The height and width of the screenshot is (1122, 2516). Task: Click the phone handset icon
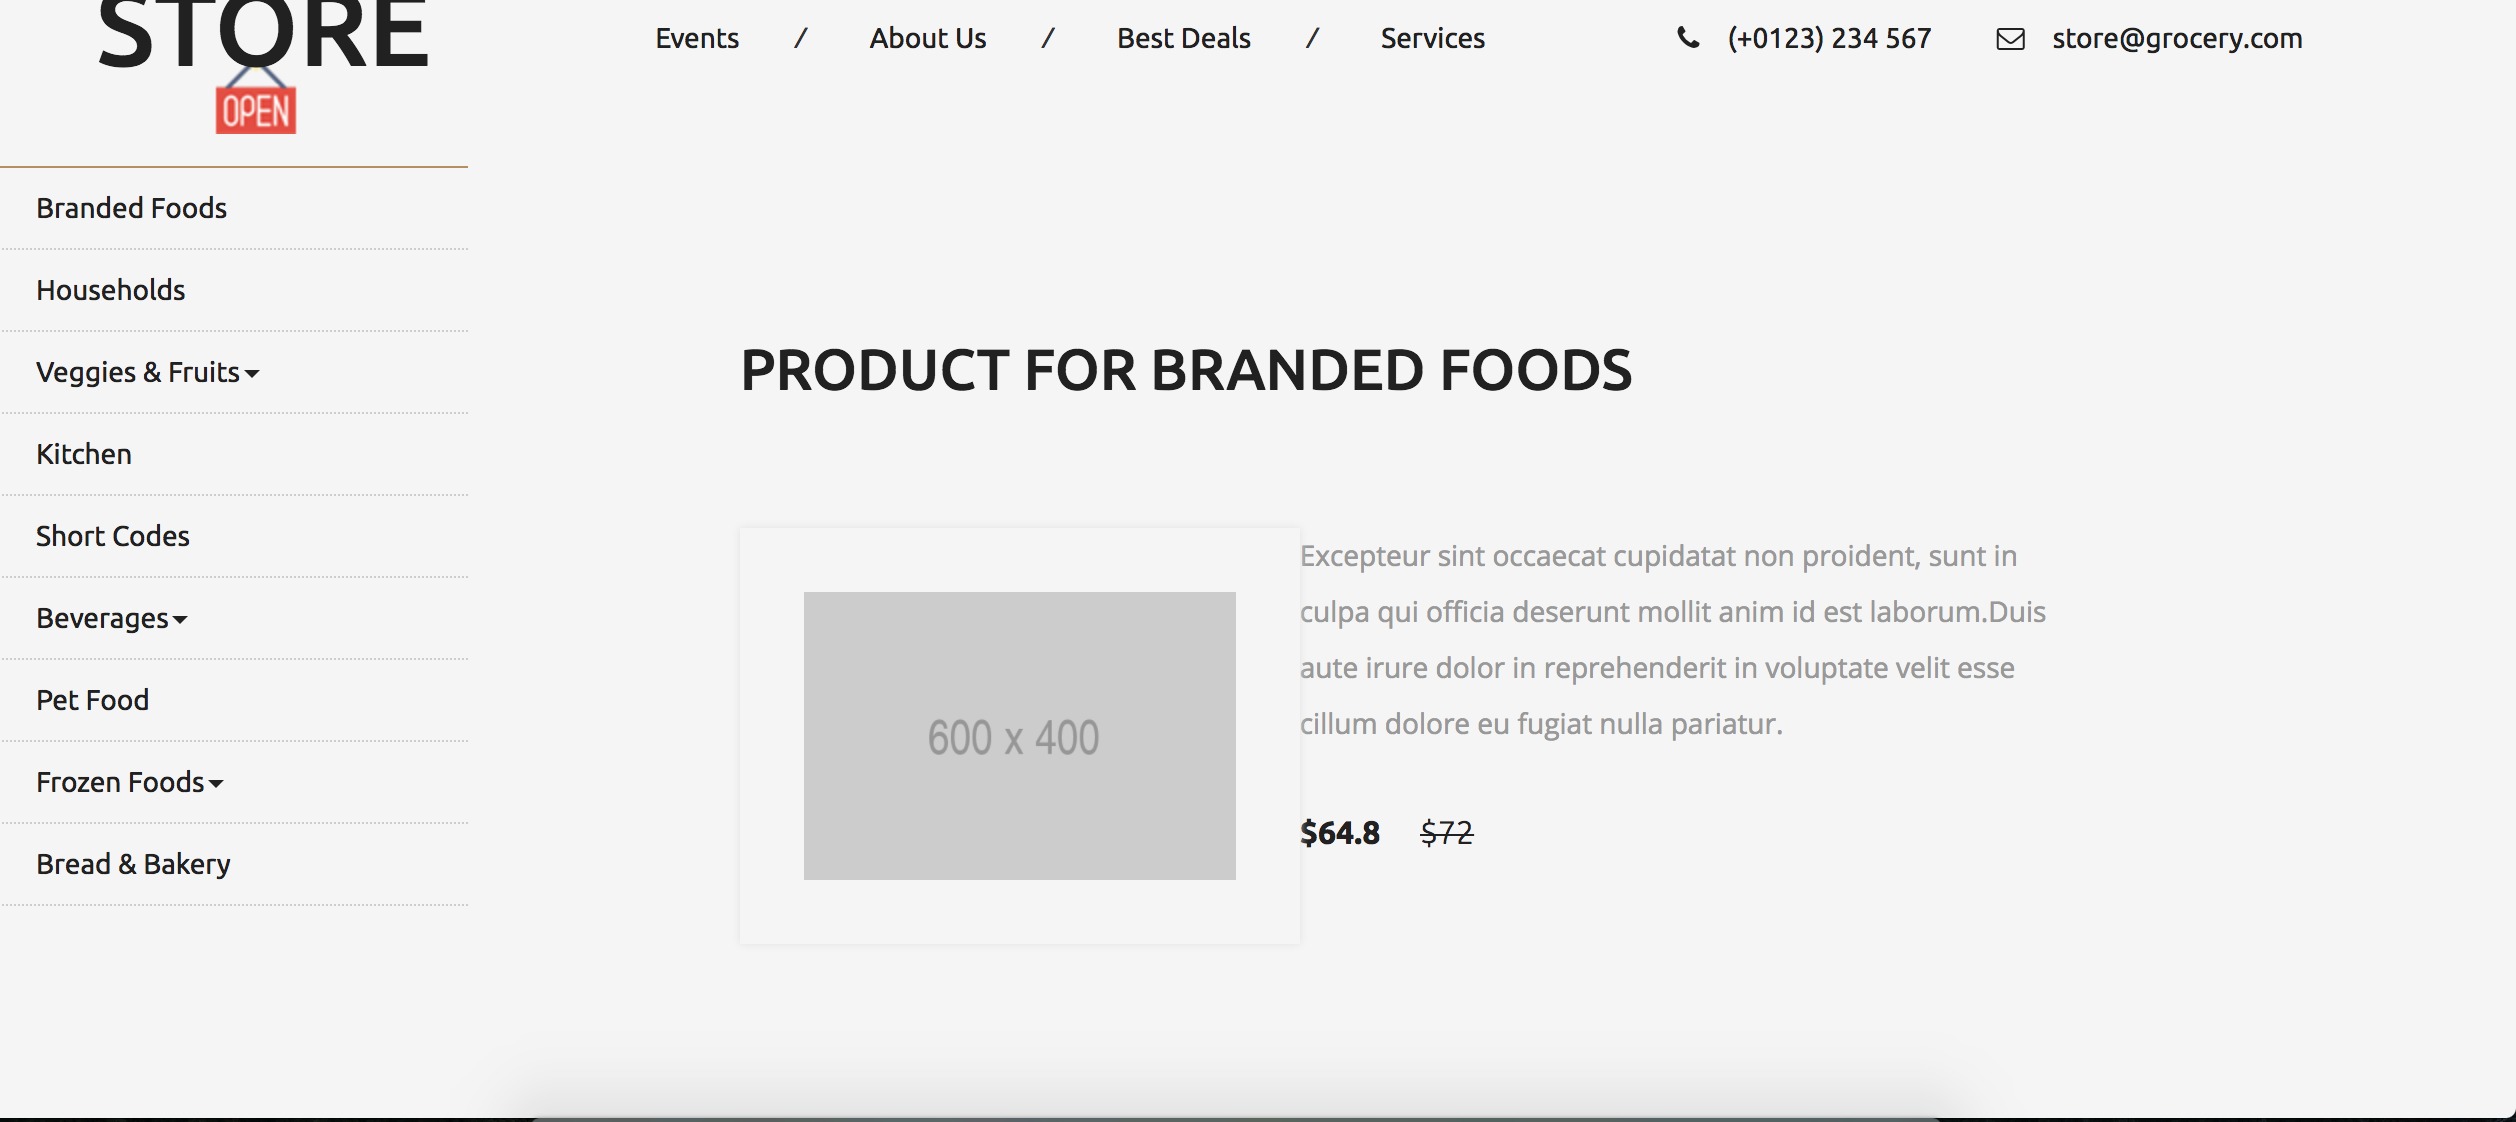[x=1688, y=38]
